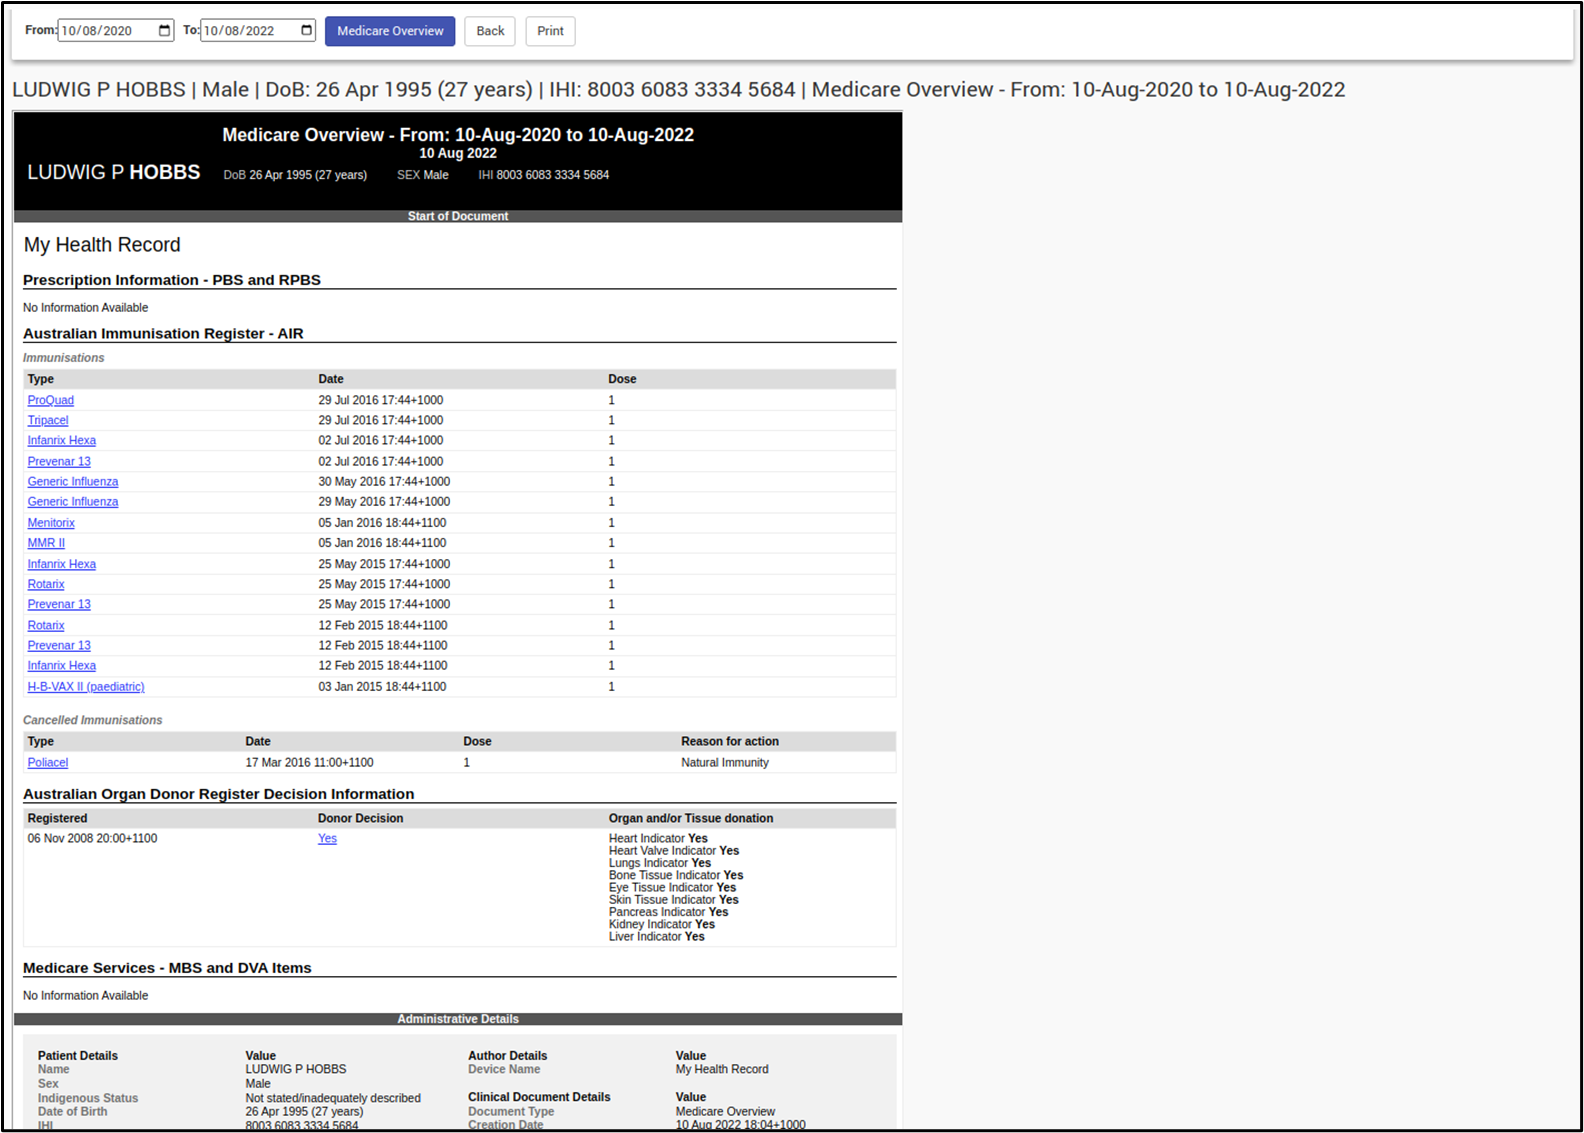
Task: Select the 'My Health Record' page heading
Action: click(x=102, y=245)
